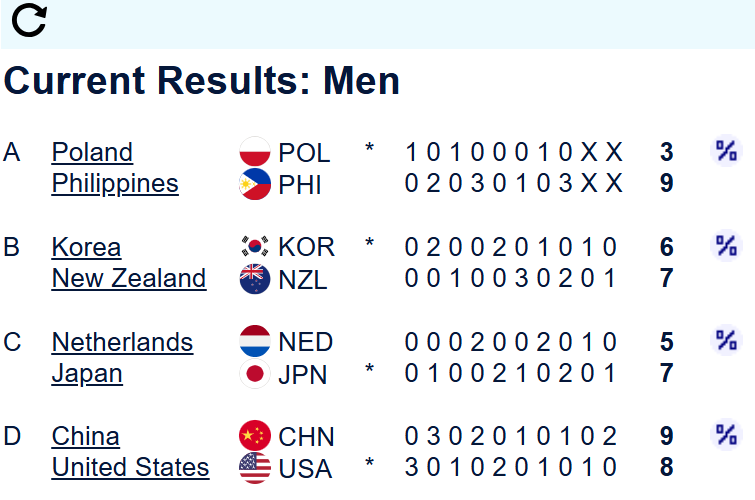Open the United States team link
This screenshot has width=755, height=500.
pyautogui.click(x=130, y=468)
